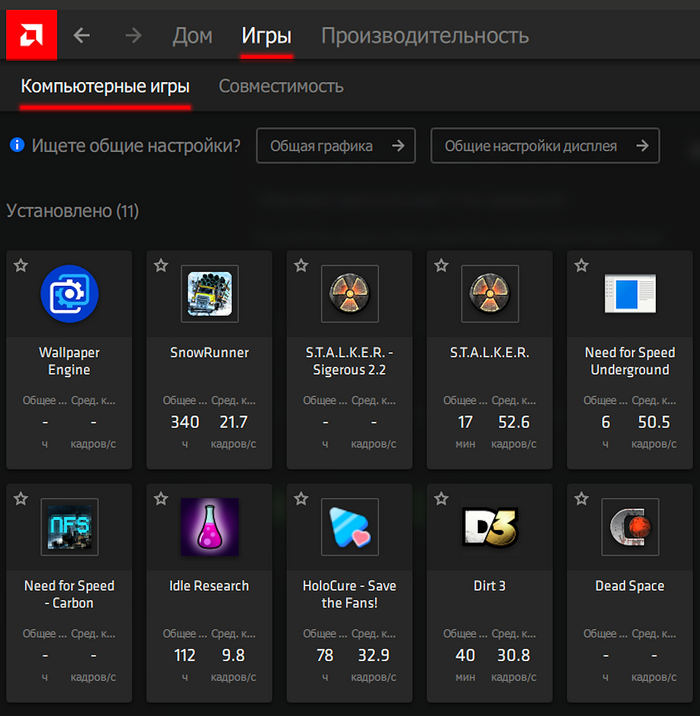Viewport: 700px width, 716px height.
Task: Click the AMD logo icon
Action: point(31,36)
